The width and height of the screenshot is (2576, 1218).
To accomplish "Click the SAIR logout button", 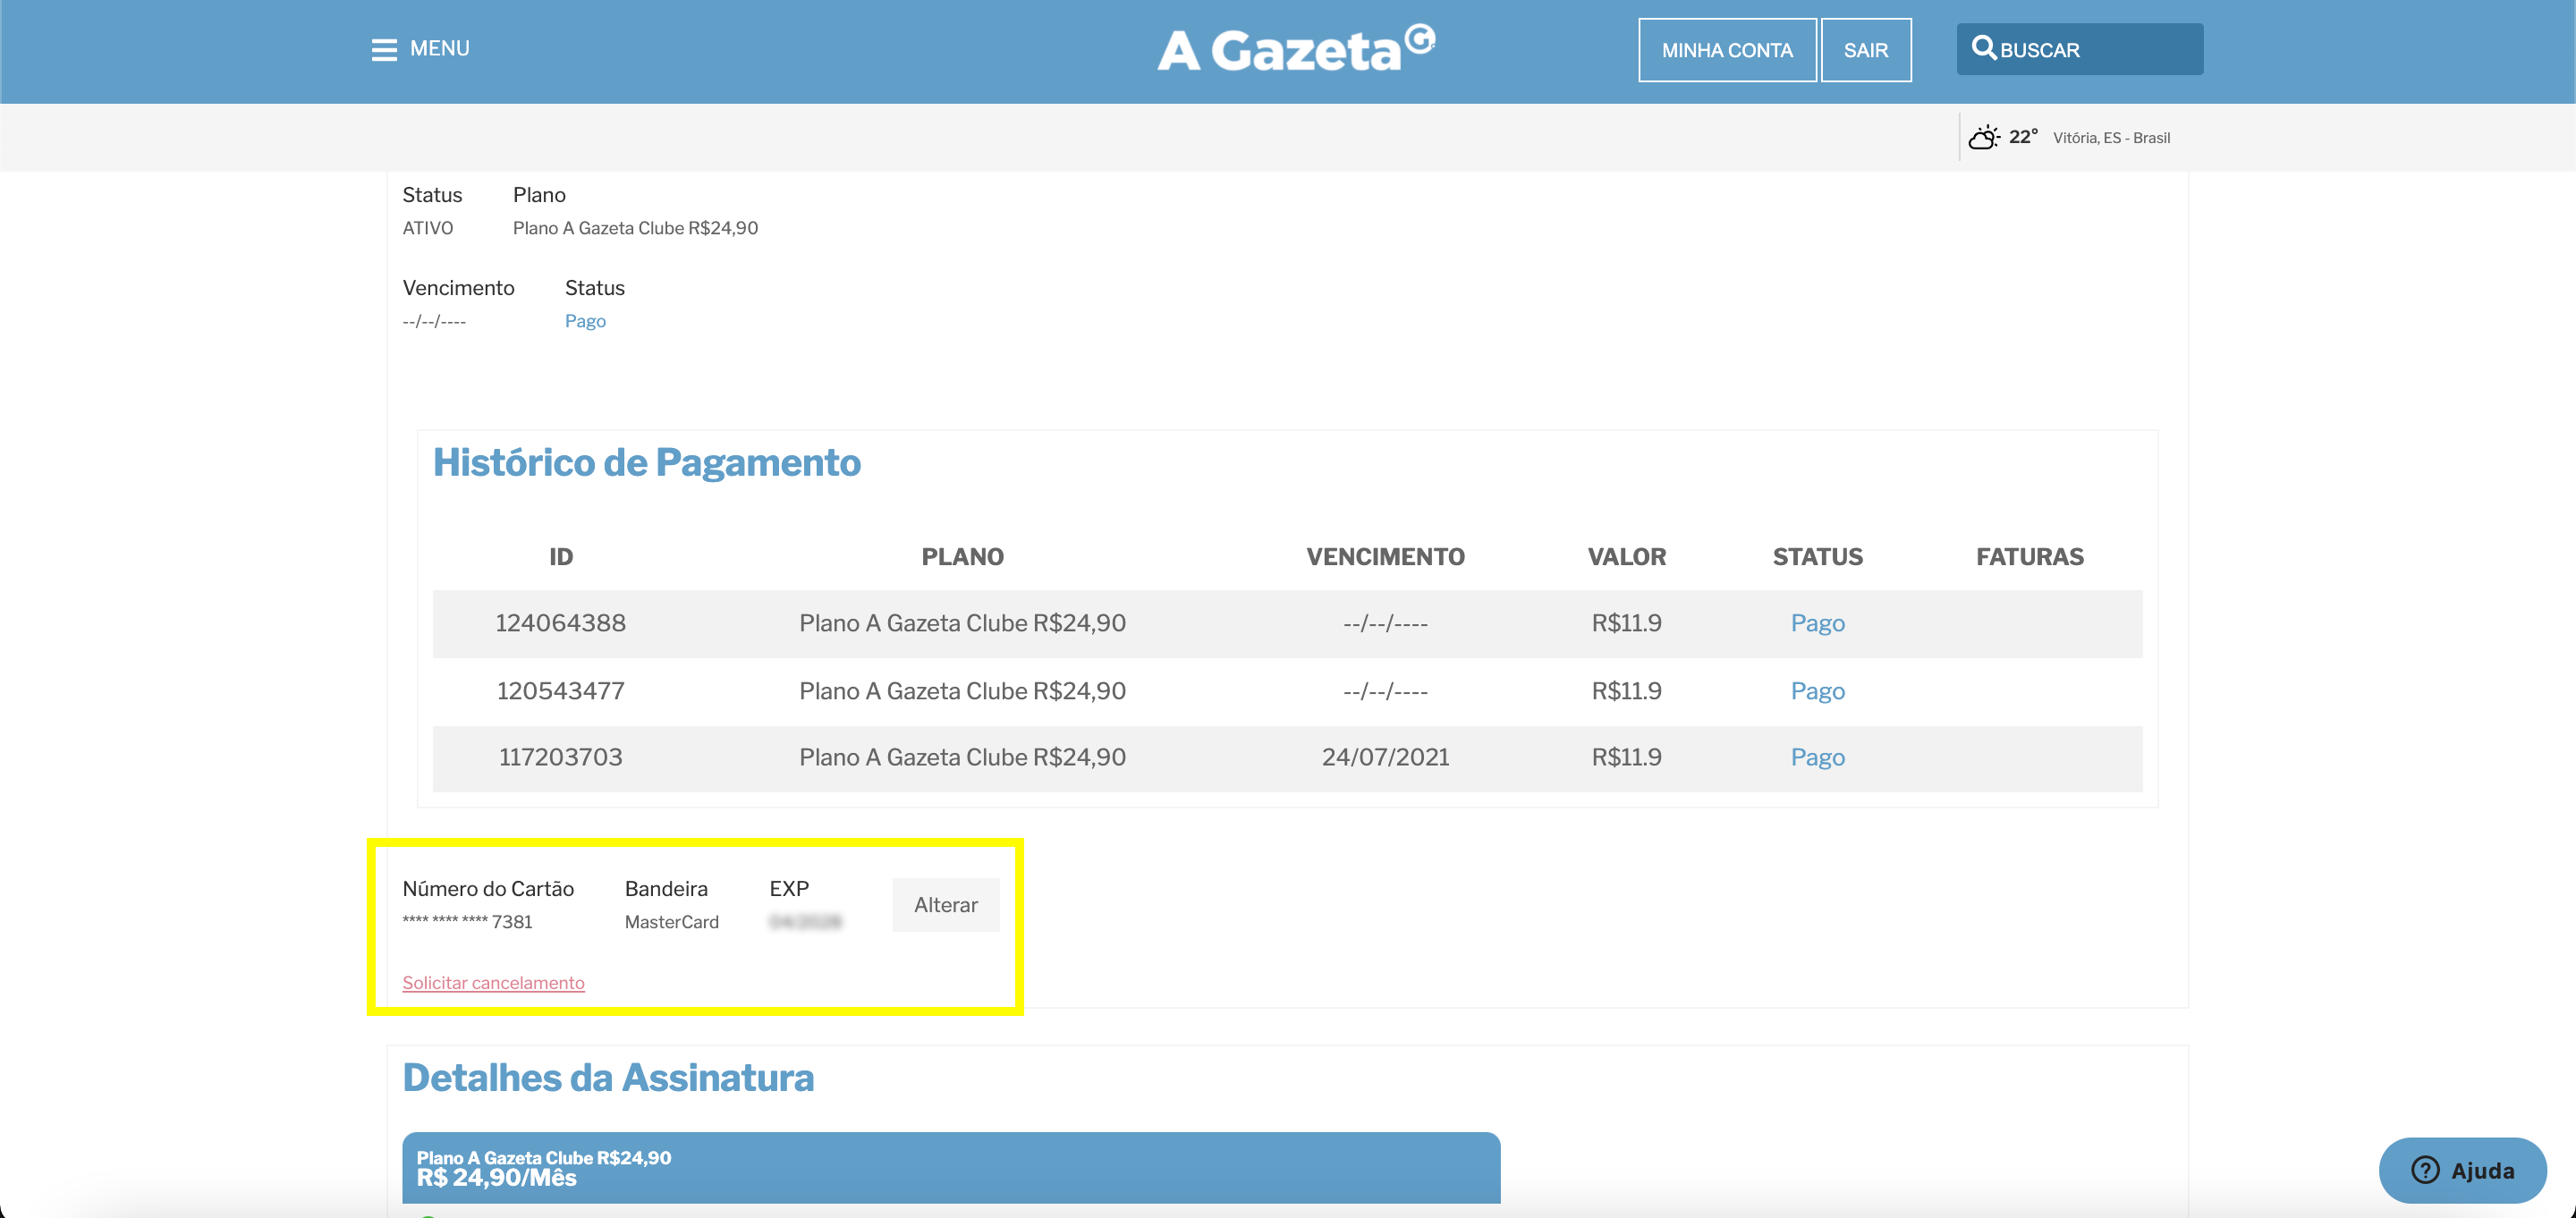I will point(1866,50).
